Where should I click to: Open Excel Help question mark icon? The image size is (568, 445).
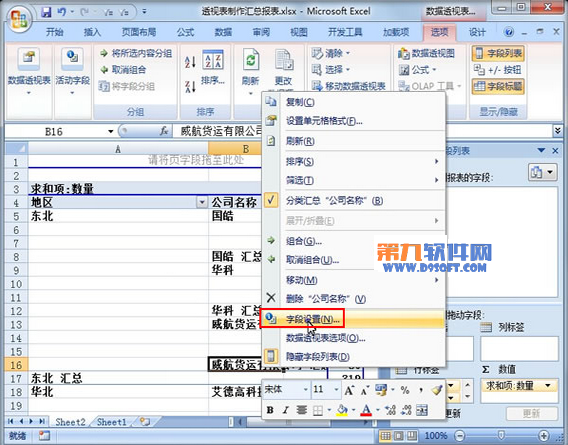[509, 32]
